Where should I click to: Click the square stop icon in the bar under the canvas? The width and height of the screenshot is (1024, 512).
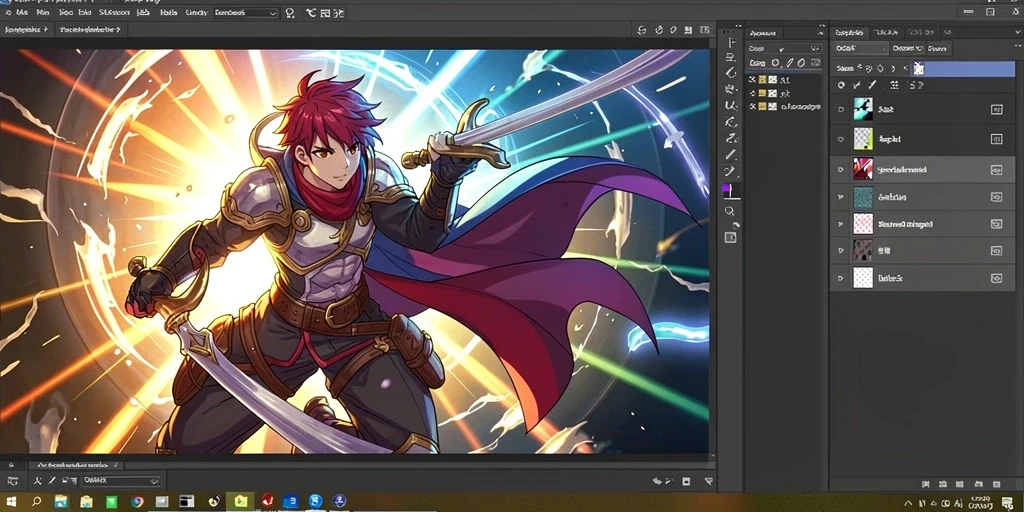(686, 481)
